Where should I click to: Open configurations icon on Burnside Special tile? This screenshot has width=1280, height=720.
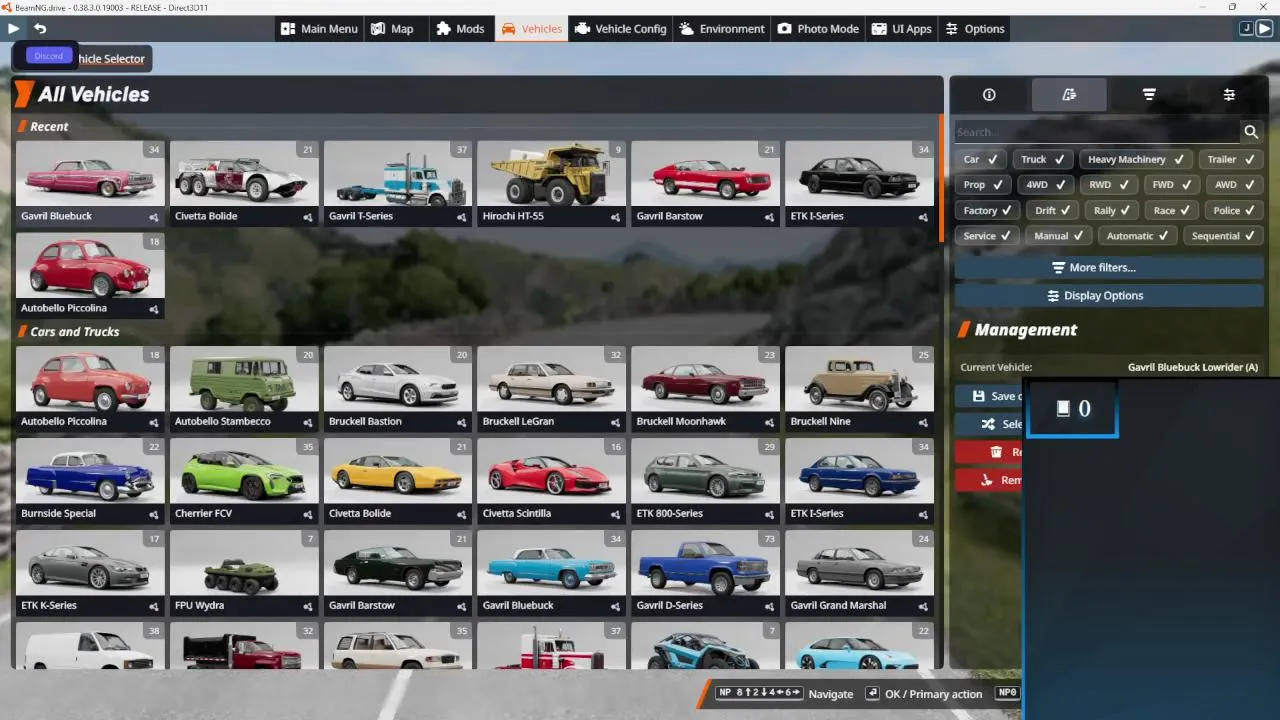click(x=154, y=514)
